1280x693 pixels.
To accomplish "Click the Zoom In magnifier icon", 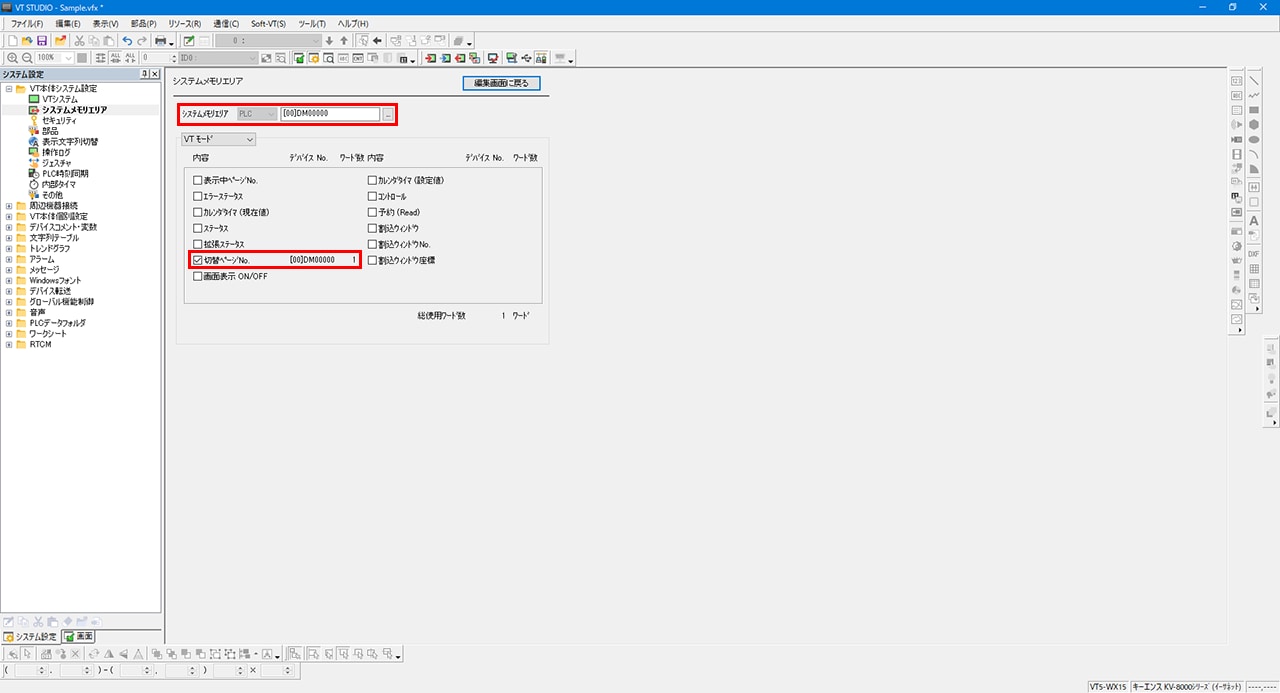I will pos(12,59).
